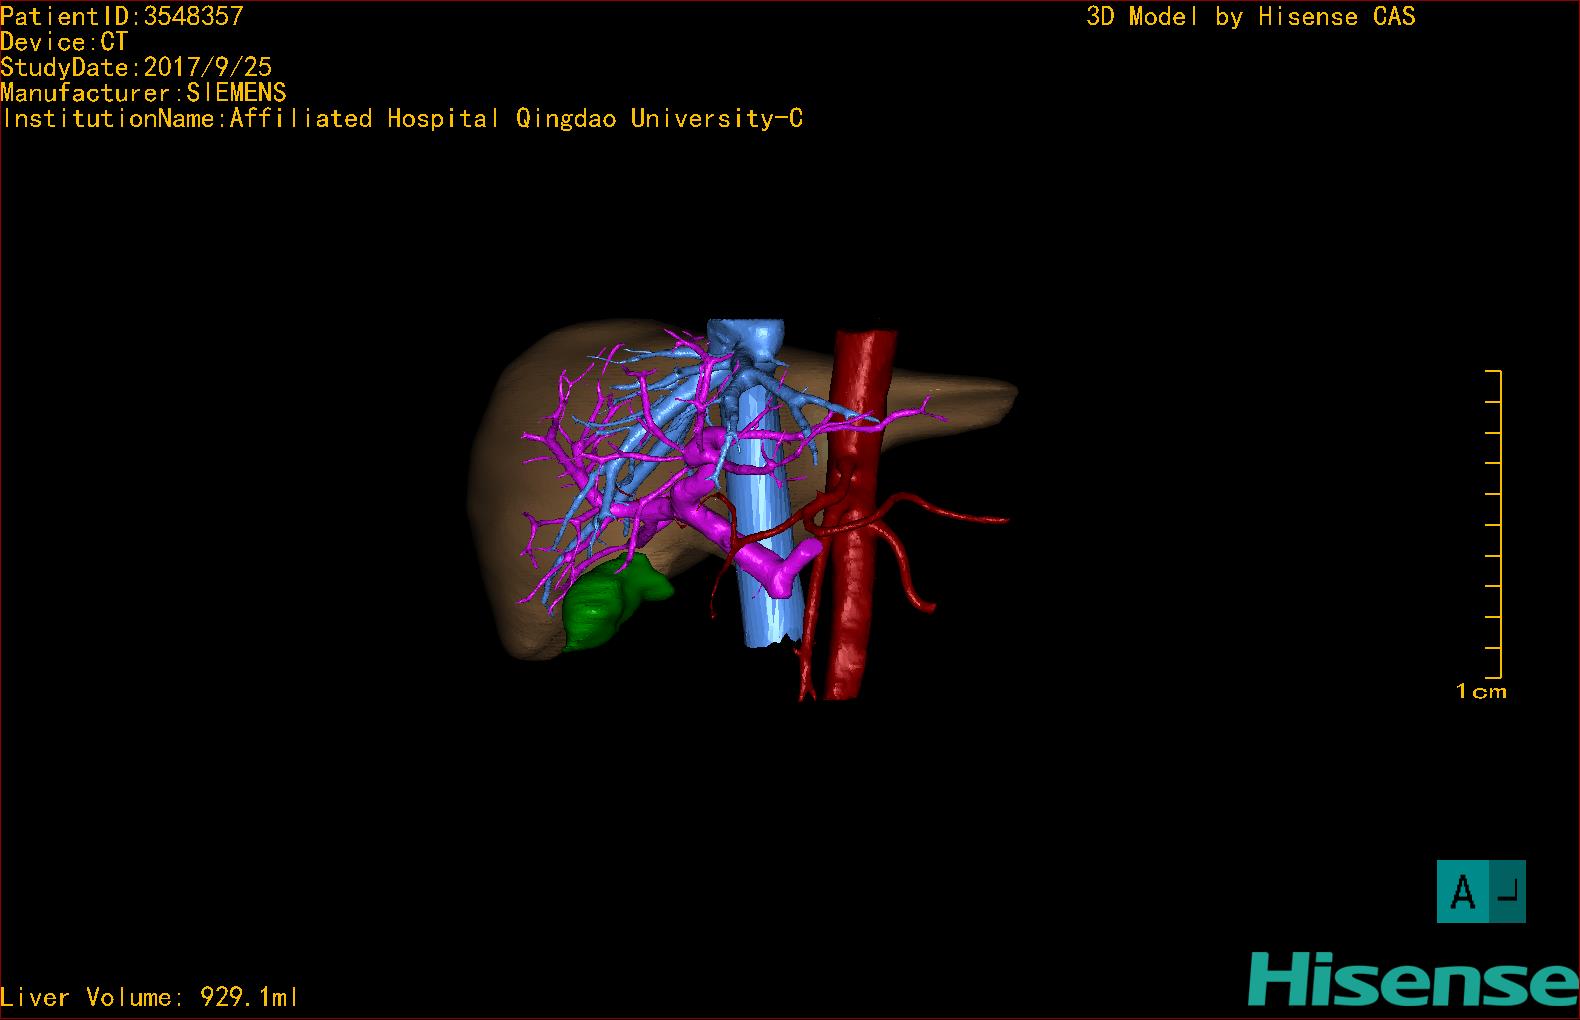The height and width of the screenshot is (1020, 1580).
Task: Click the '1cm' scale label
Action: (x=1481, y=691)
